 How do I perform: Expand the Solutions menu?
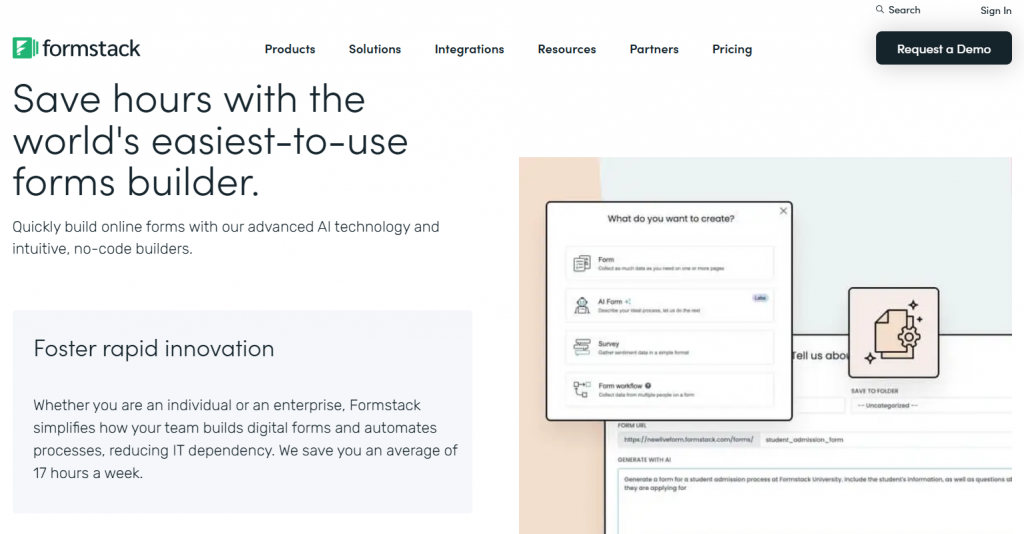click(375, 49)
